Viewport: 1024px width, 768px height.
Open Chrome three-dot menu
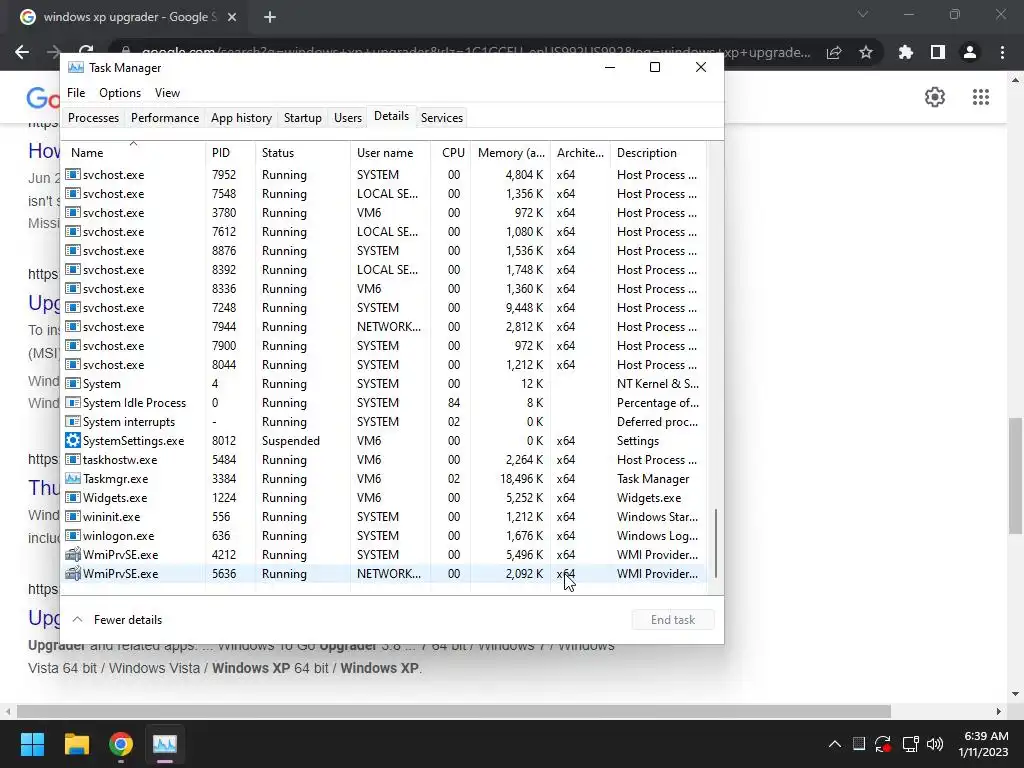click(x=1002, y=52)
